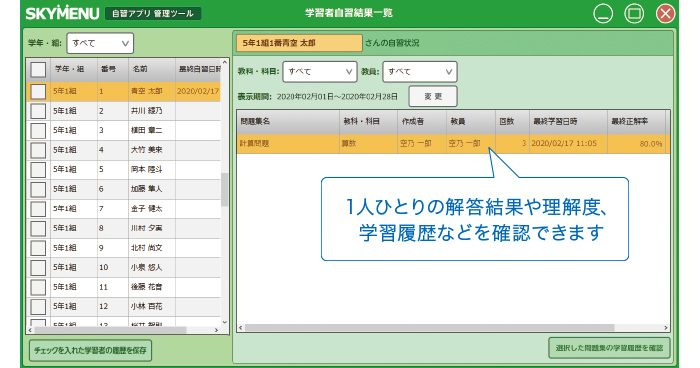Click the SKYMENU logo

click(x=62, y=13)
